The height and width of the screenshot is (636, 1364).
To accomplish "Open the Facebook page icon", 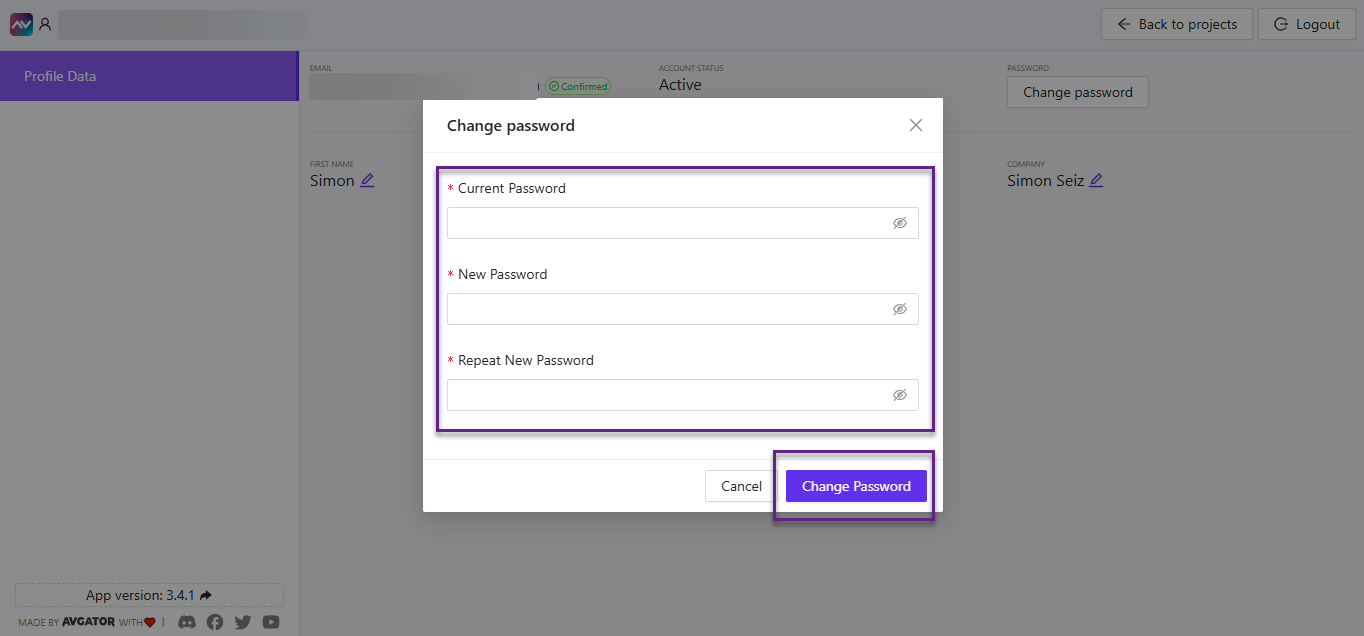I will coord(215,621).
